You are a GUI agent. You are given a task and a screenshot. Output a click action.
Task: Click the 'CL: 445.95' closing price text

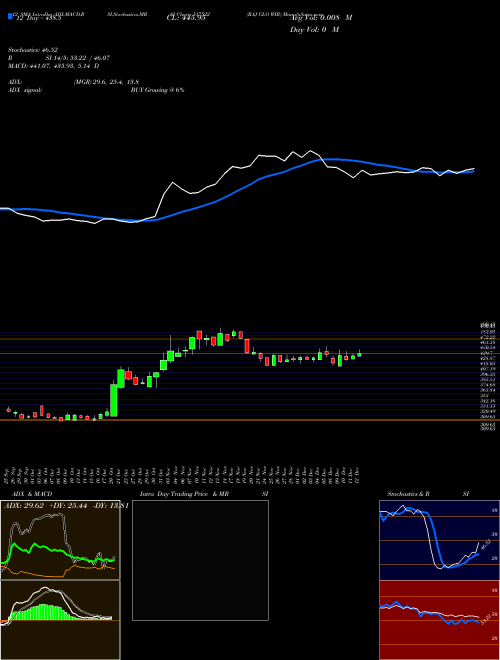pos(186,18)
